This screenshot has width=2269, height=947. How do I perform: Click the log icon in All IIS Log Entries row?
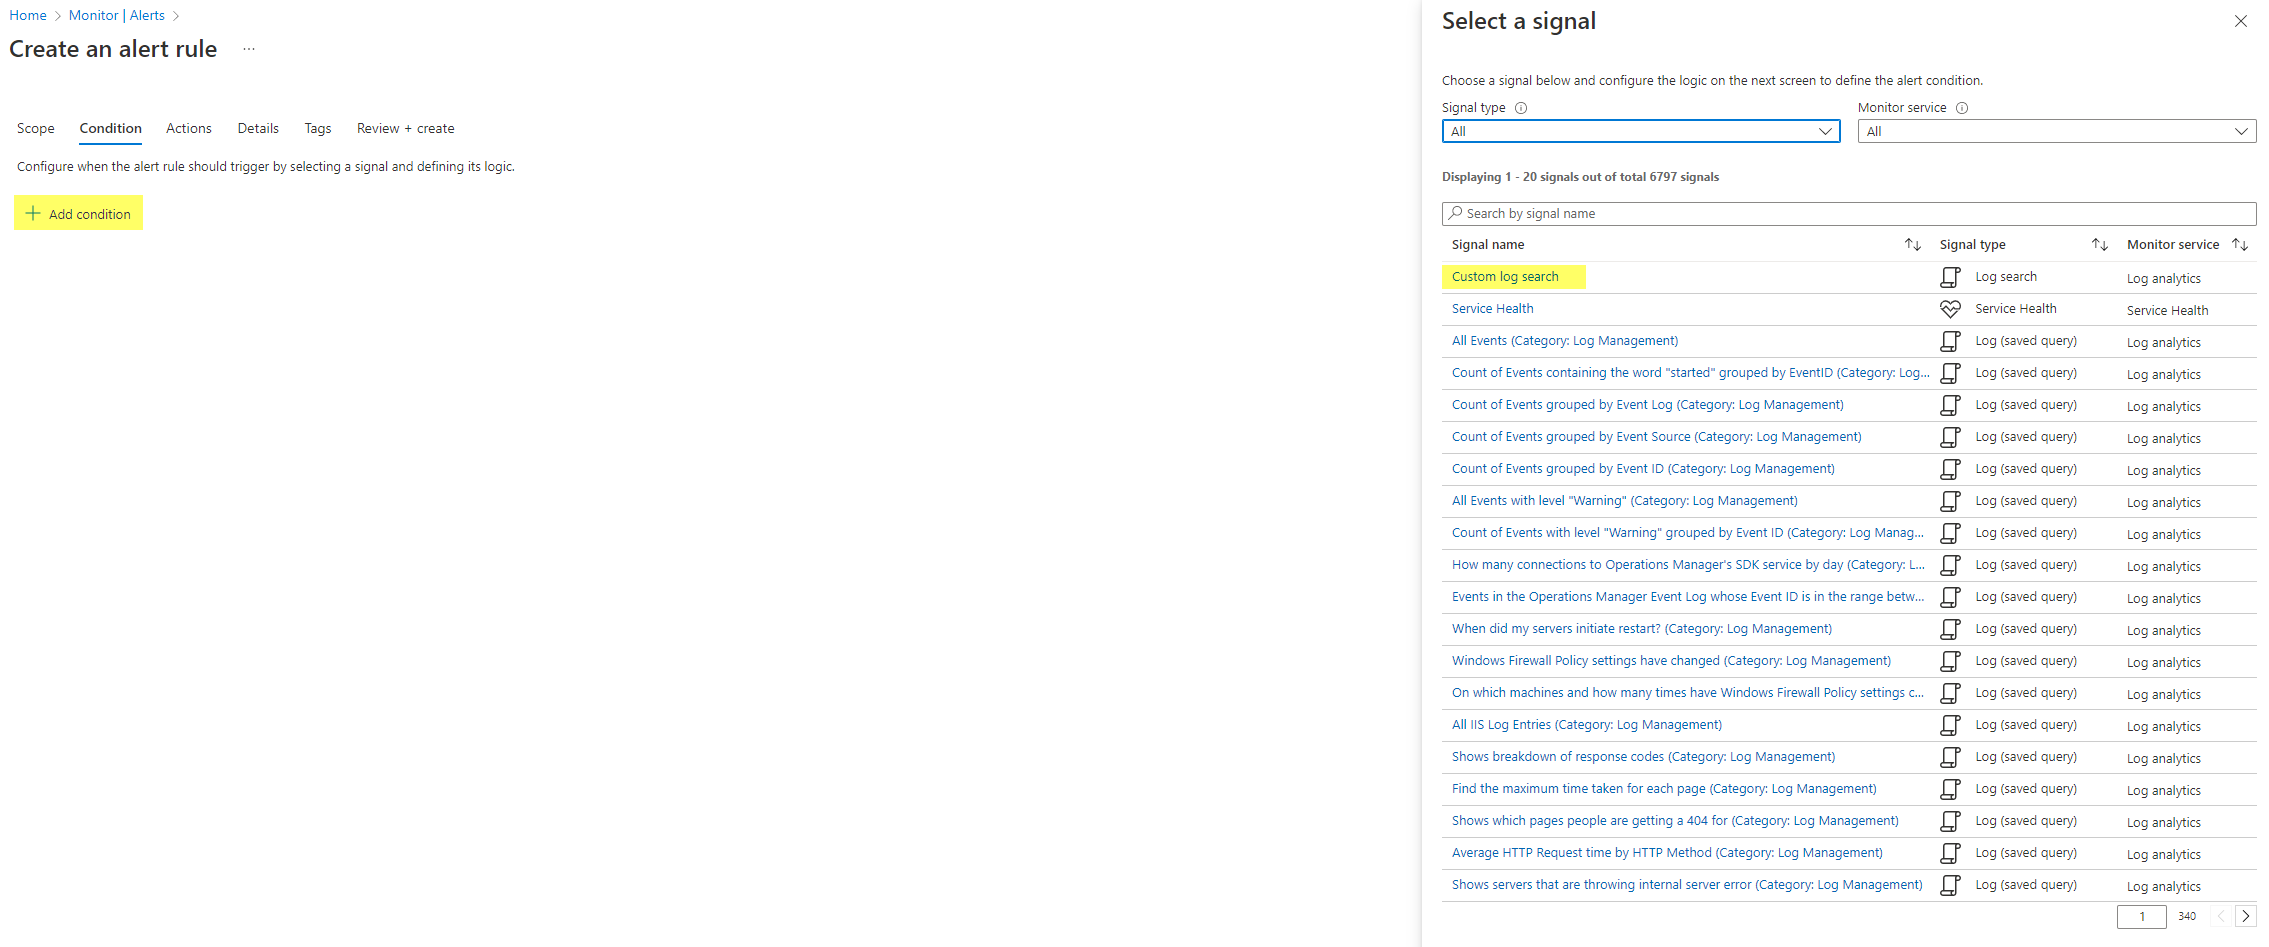tap(1950, 725)
